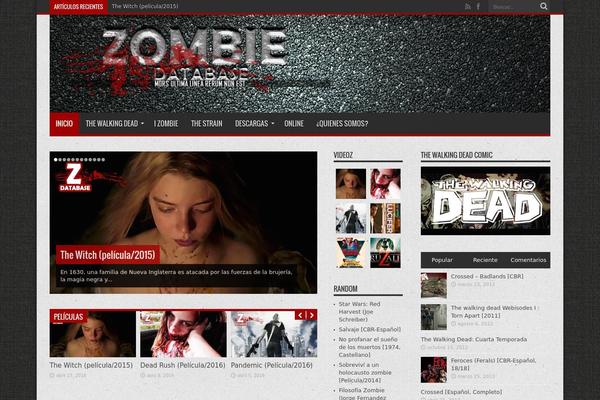This screenshot has height=400, width=600.
Task: Go to Inicio menu item
Action: 64,123
